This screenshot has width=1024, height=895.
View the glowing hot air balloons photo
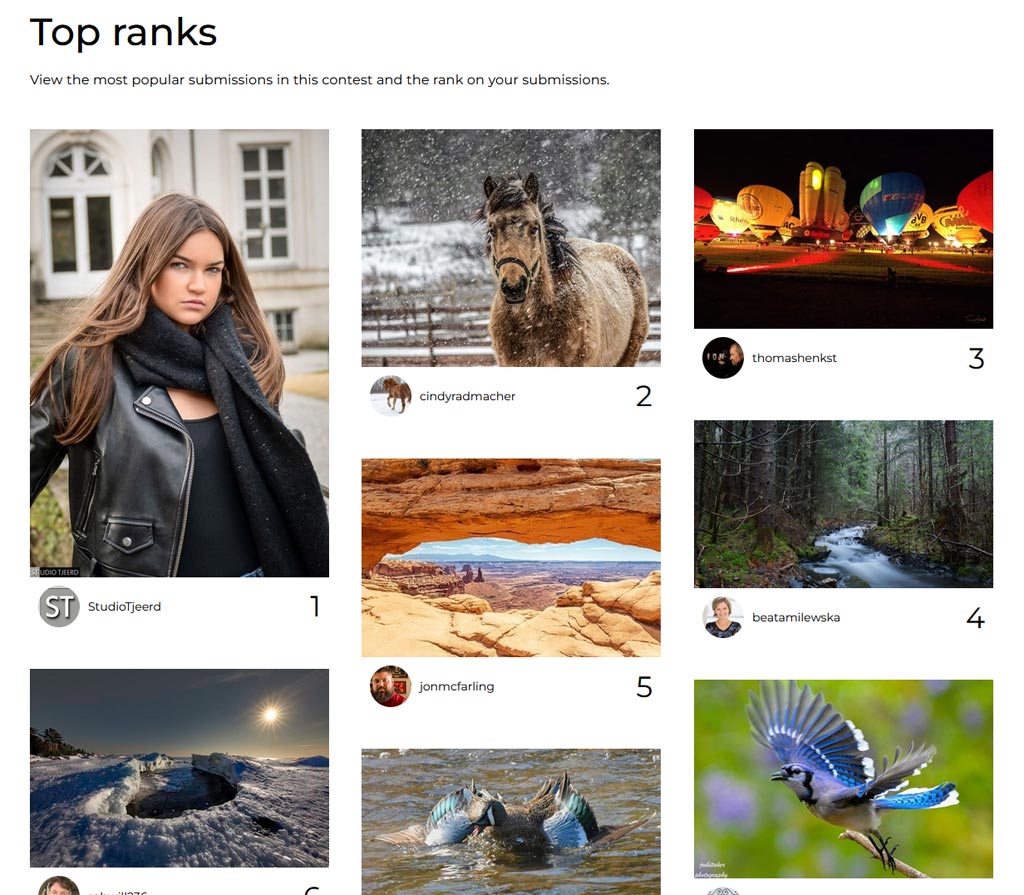[844, 229]
